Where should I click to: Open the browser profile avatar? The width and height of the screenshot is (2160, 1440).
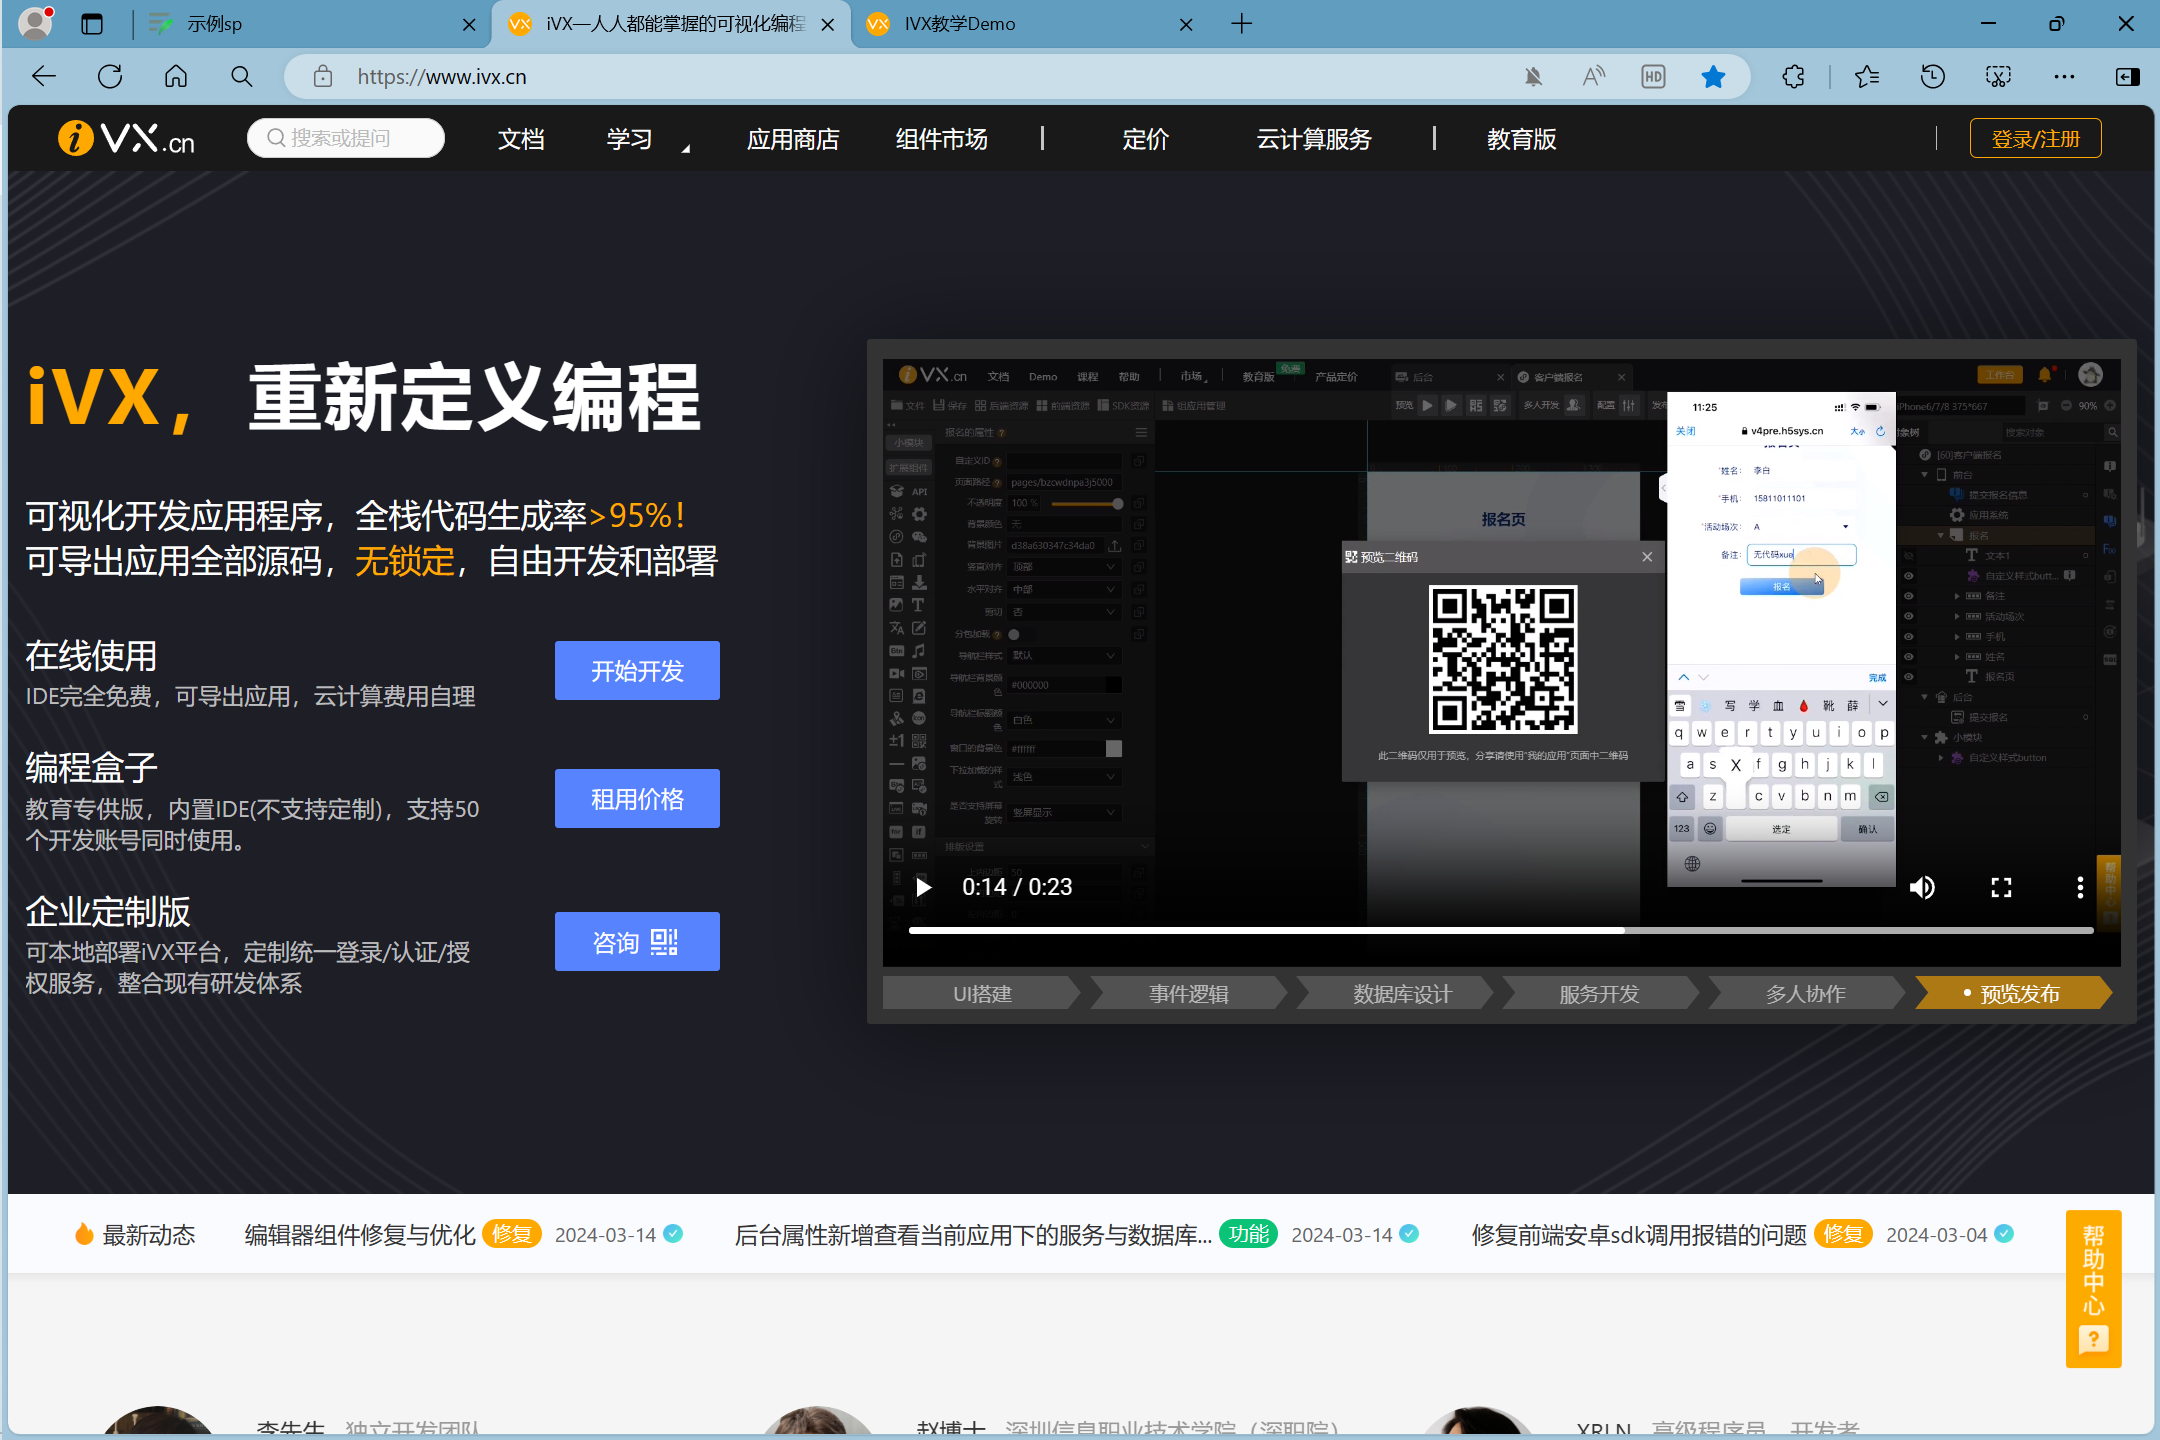[36, 23]
